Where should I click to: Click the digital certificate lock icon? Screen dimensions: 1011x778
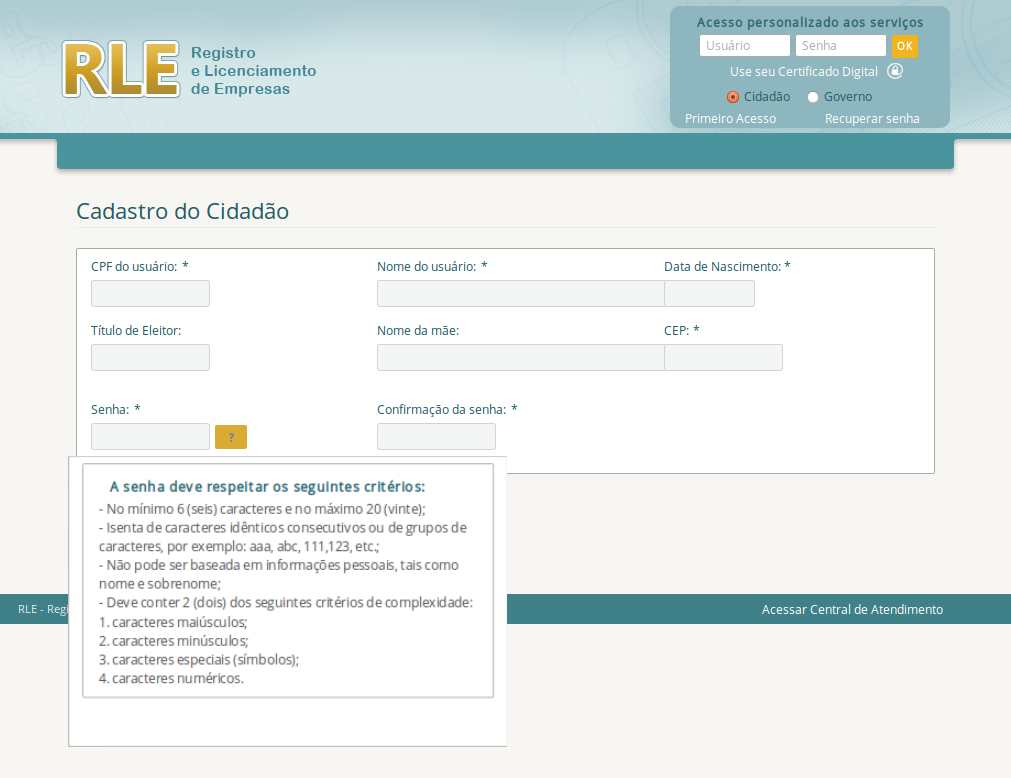coord(895,71)
